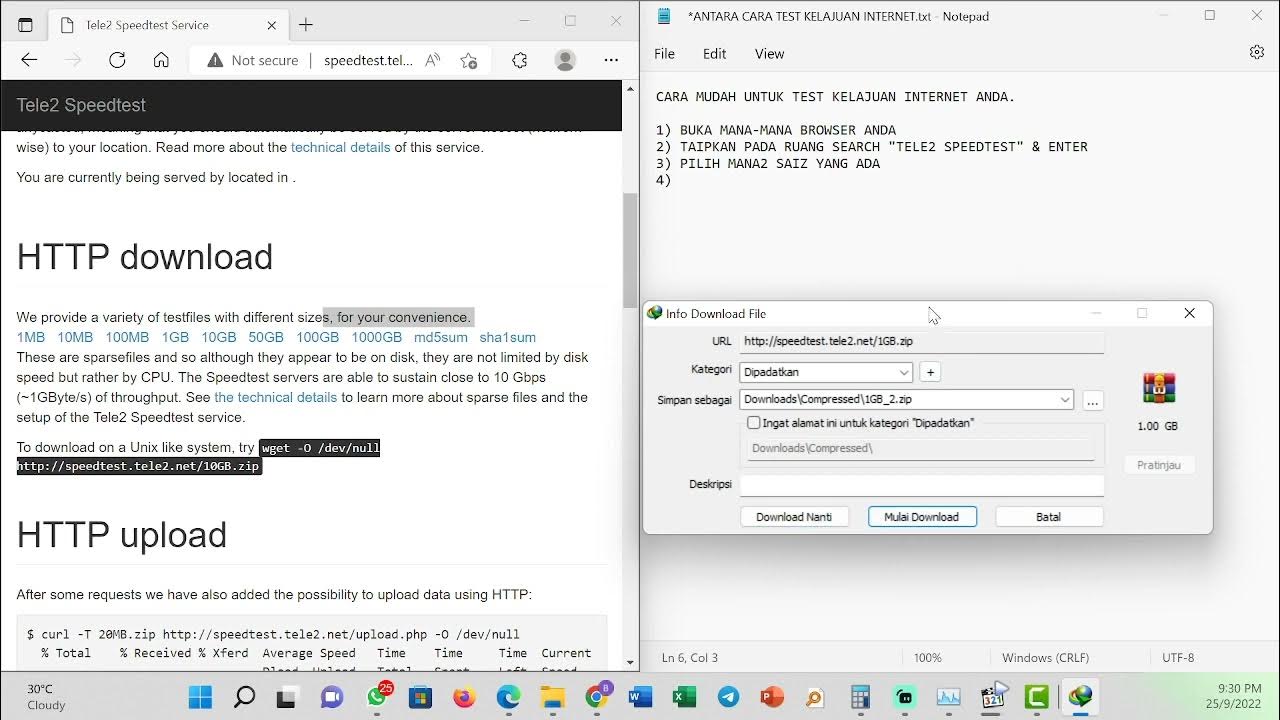The width and height of the screenshot is (1280, 720).
Task: Reload the Tele2 Speedtest page
Action: 117,60
